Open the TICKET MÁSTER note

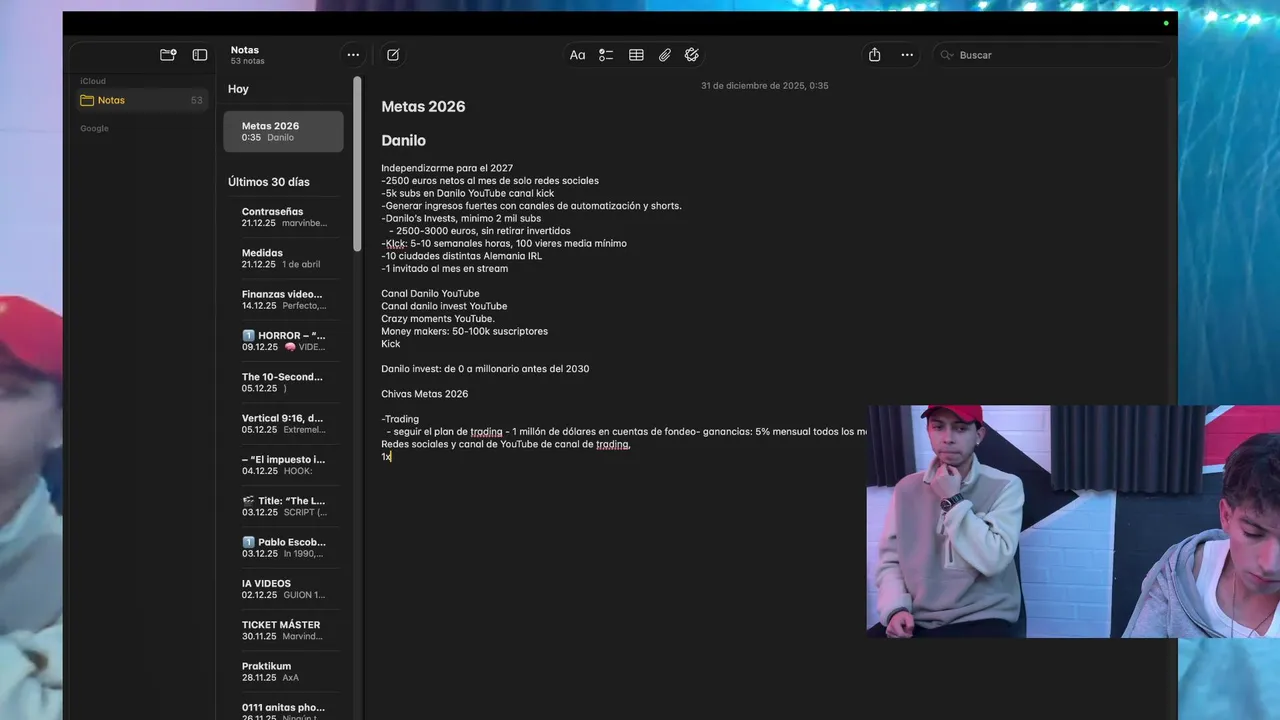tap(283, 630)
